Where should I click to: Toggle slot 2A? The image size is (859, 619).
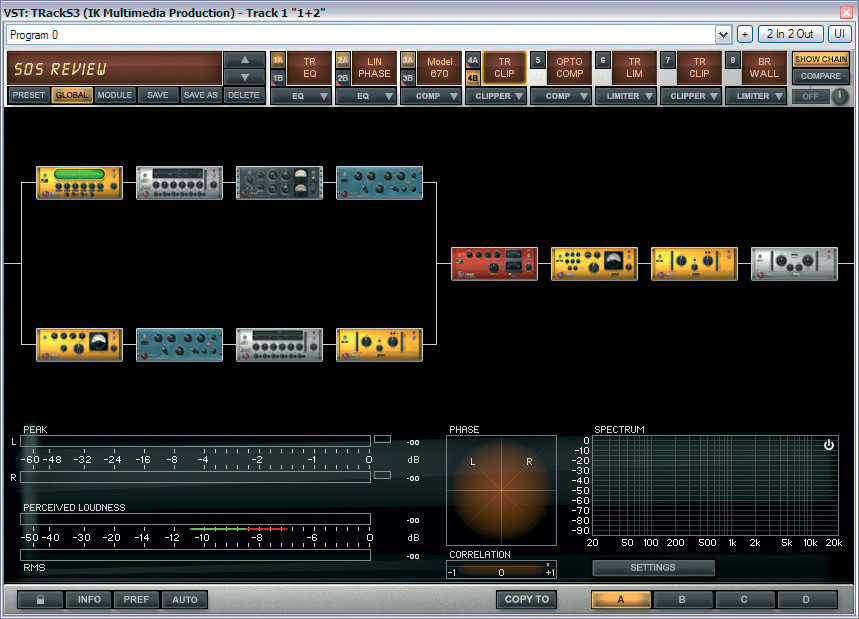click(343, 60)
